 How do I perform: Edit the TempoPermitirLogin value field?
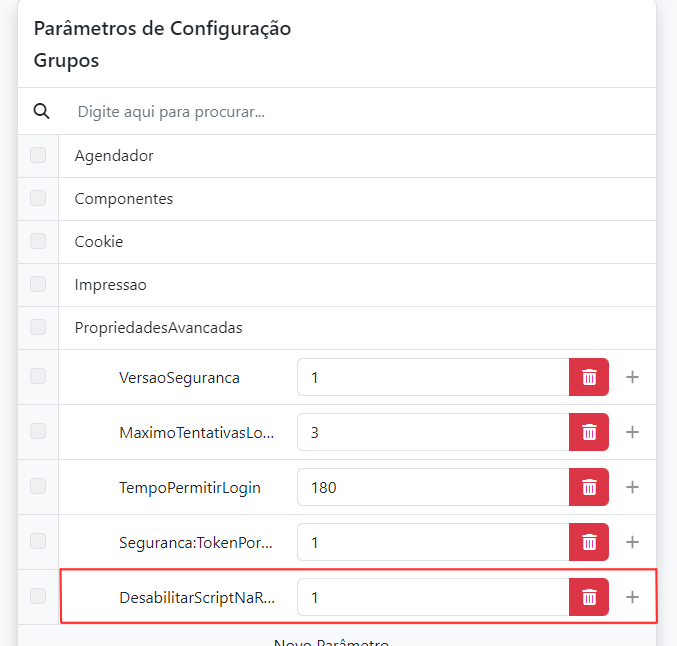432,487
